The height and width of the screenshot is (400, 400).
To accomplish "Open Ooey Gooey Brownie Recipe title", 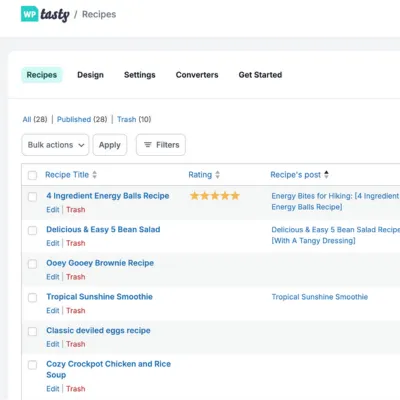I will (100, 263).
